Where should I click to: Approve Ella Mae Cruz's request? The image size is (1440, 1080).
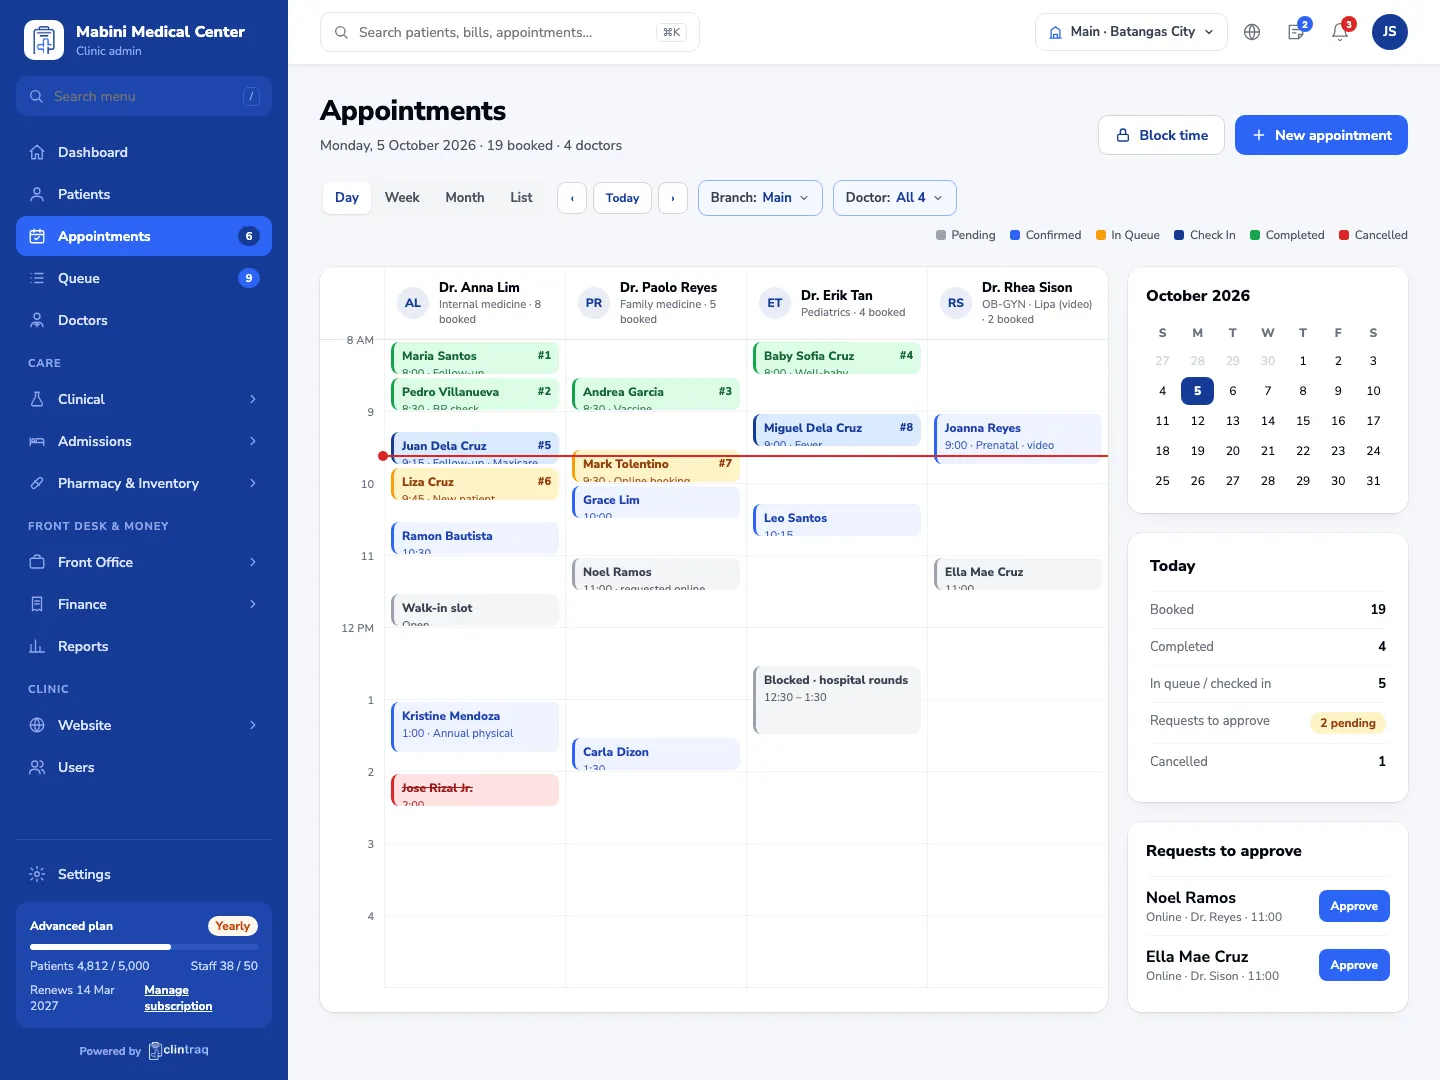(x=1354, y=965)
